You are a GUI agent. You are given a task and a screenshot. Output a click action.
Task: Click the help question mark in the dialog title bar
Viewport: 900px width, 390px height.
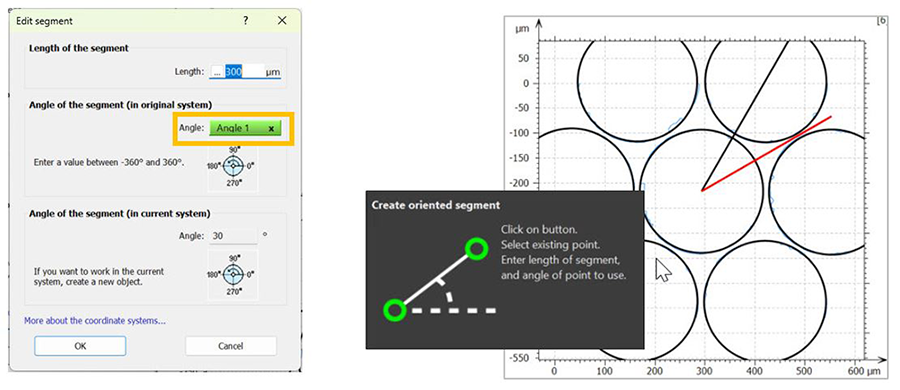(x=246, y=21)
